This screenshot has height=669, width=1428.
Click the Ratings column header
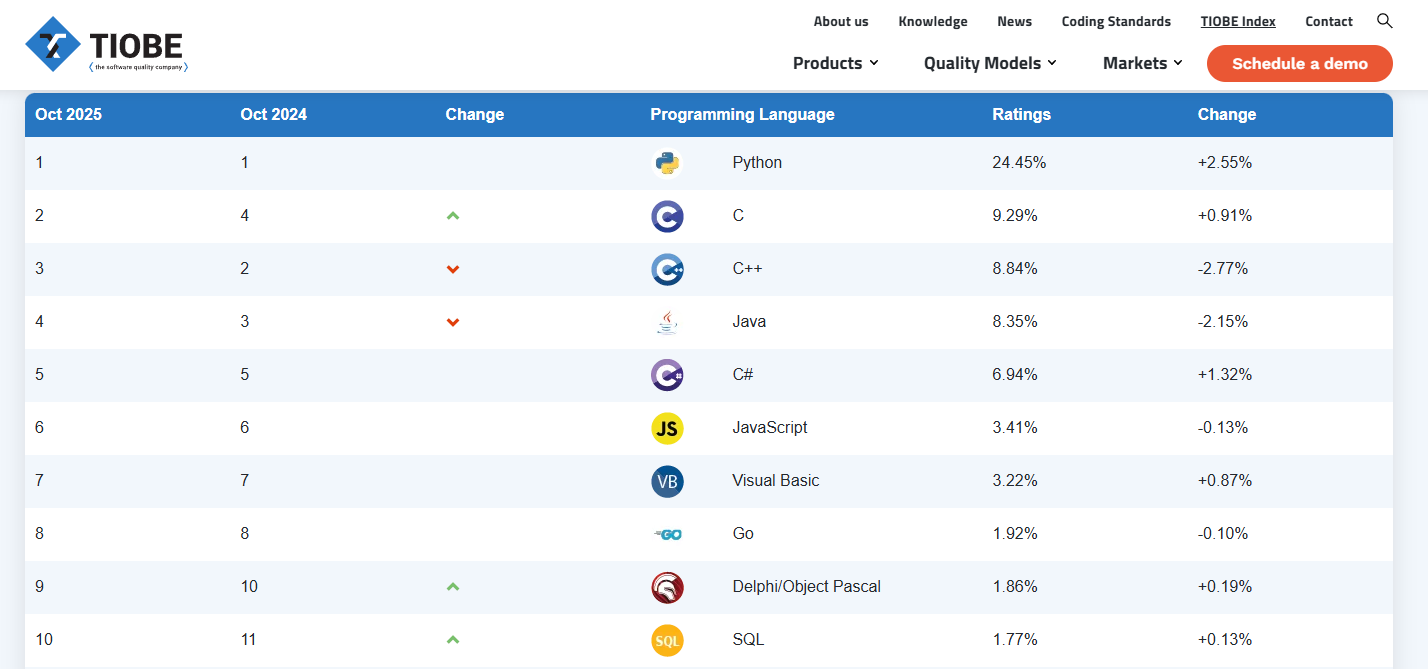(1021, 114)
